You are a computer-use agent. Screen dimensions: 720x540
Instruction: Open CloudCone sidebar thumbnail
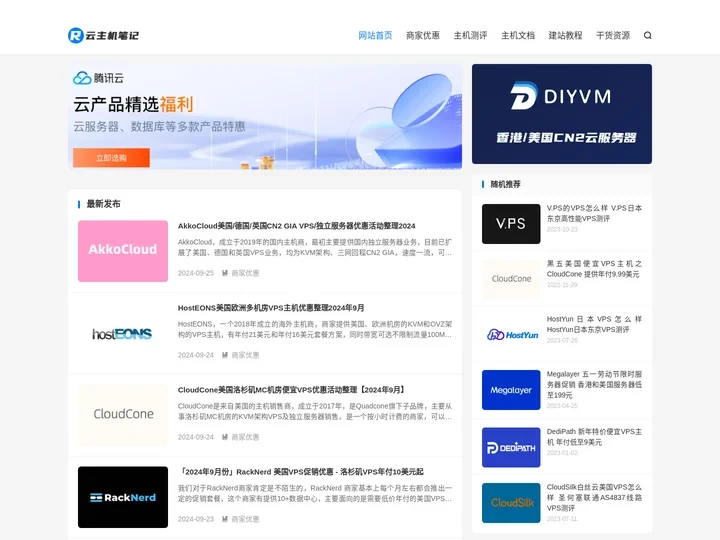pyautogui.click(x=511, y=279)
